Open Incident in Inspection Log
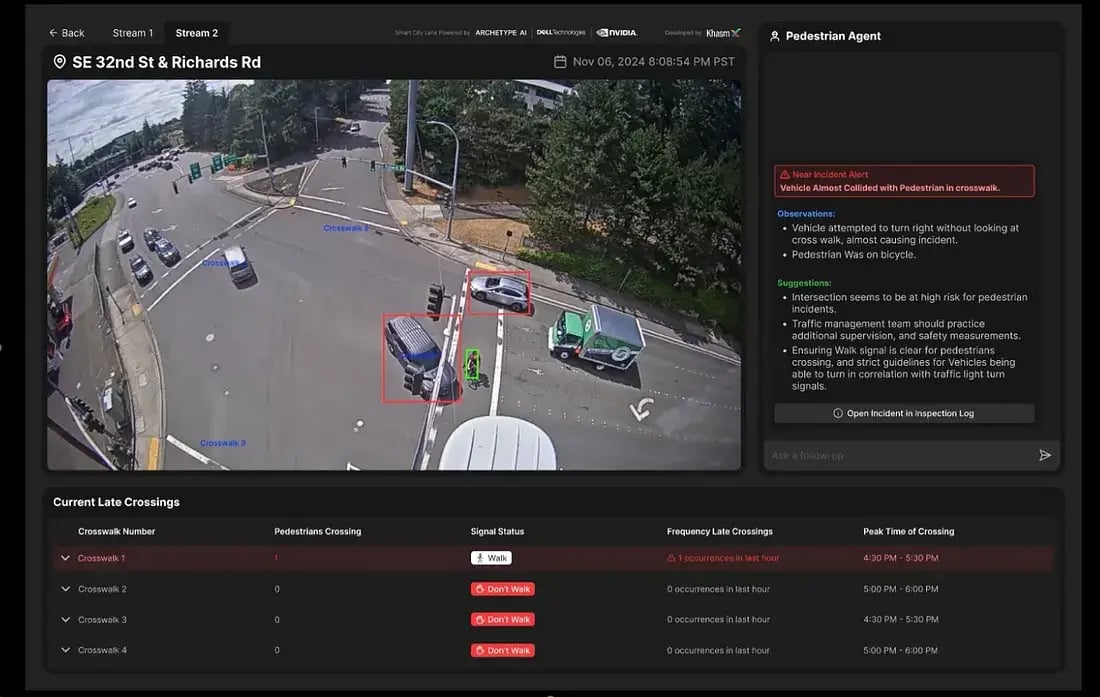 point(904,413)
